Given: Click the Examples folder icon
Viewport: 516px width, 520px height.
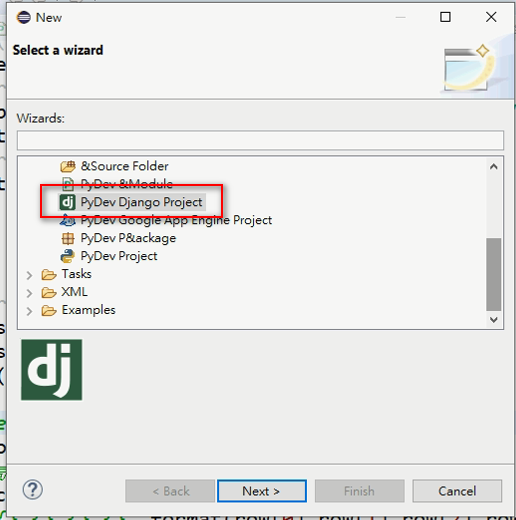Looking at the screenshot, I should 49,310.
